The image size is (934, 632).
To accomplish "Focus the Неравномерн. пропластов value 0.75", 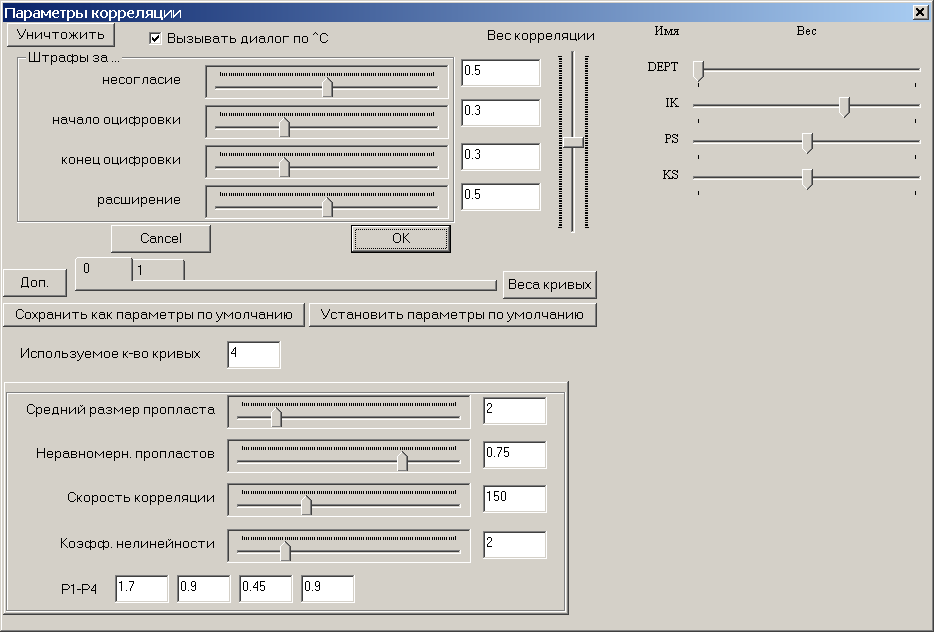I will (515, 455).
